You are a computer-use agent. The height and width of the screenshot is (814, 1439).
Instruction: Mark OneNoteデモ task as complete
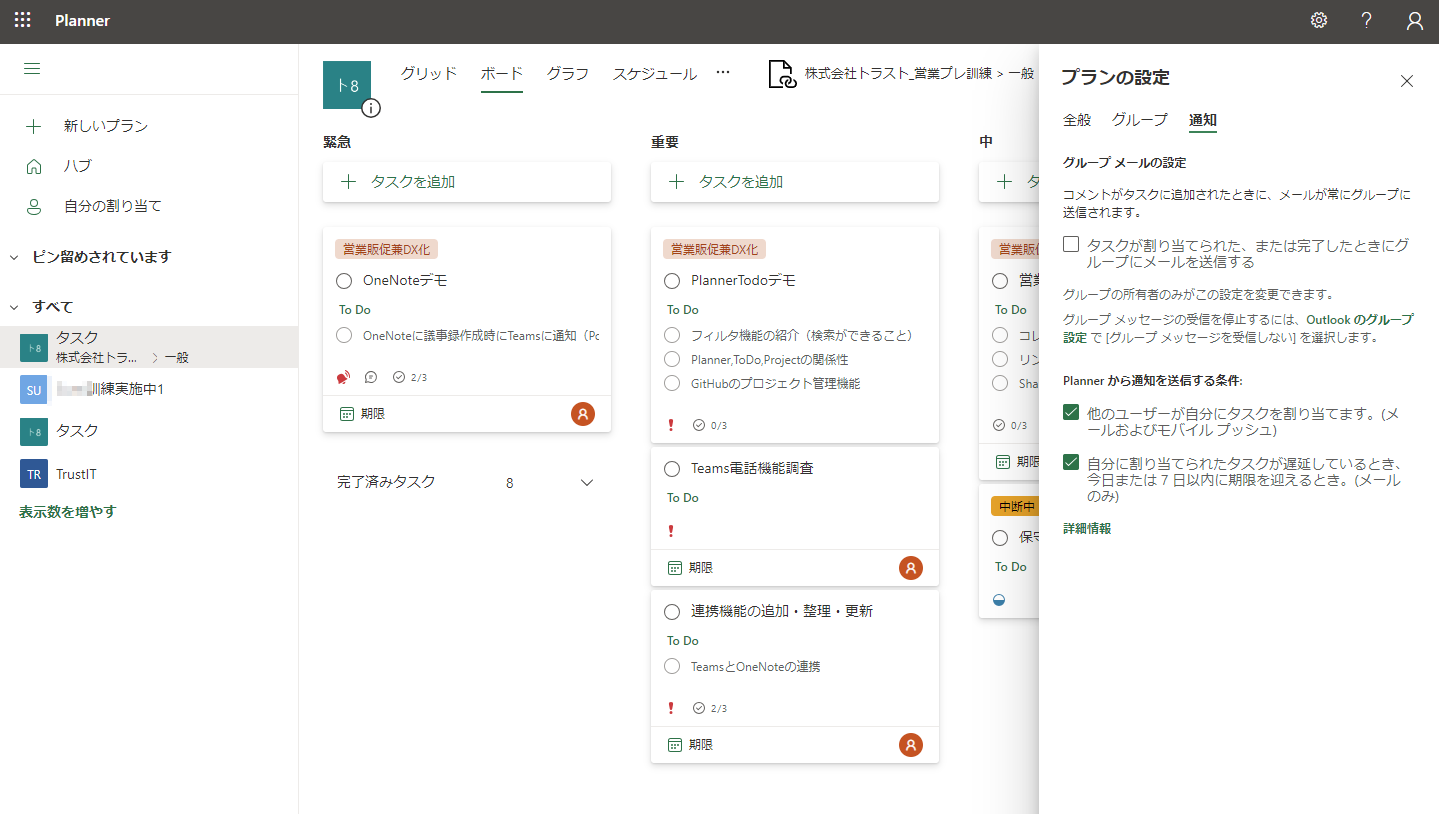click(x=344, y=281)
